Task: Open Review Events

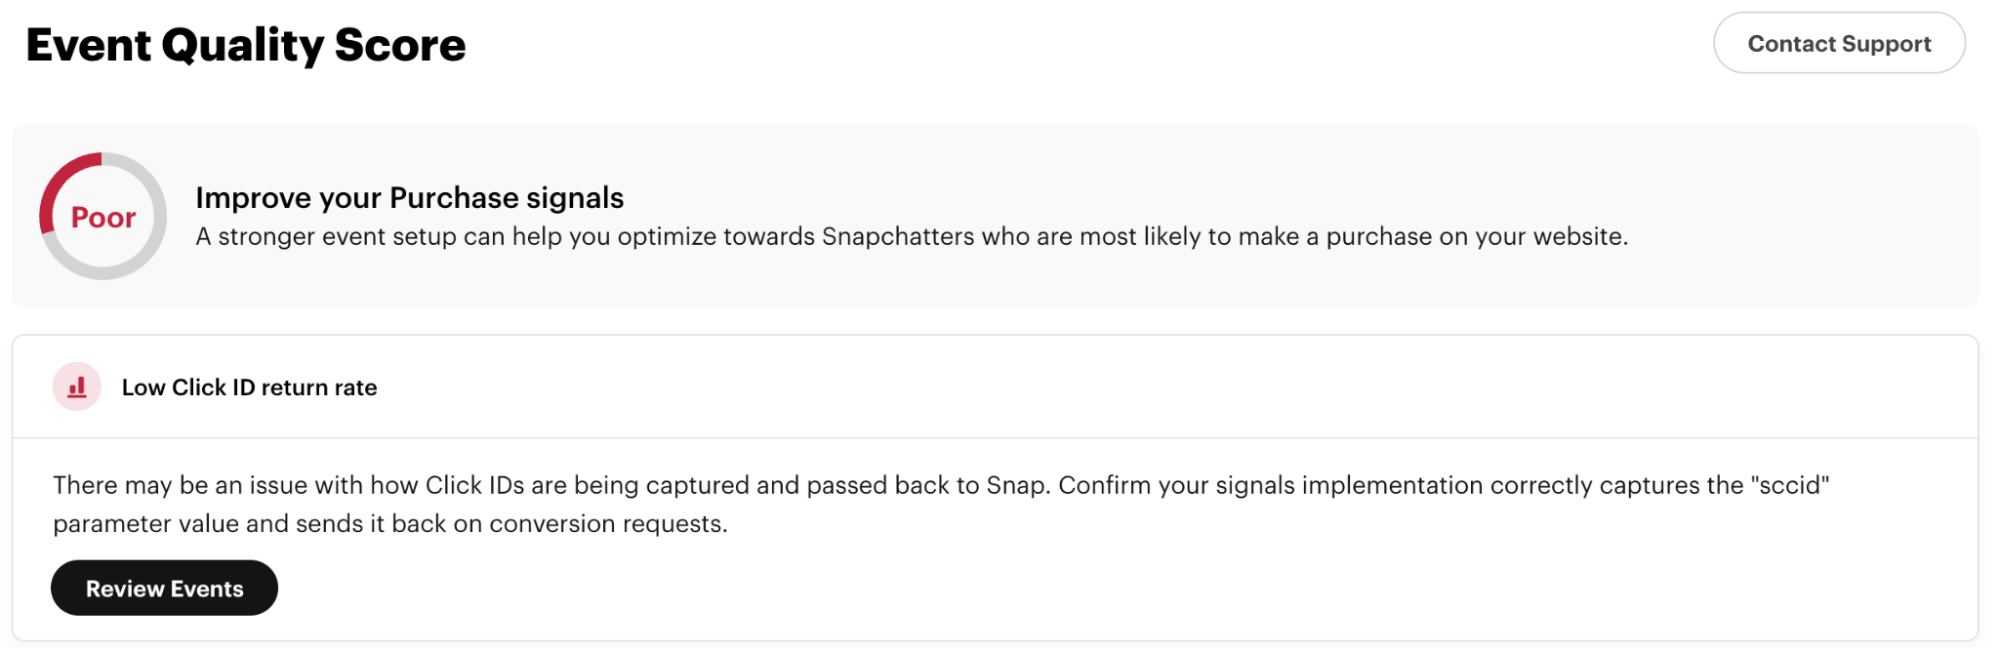Action: [164, 588]
